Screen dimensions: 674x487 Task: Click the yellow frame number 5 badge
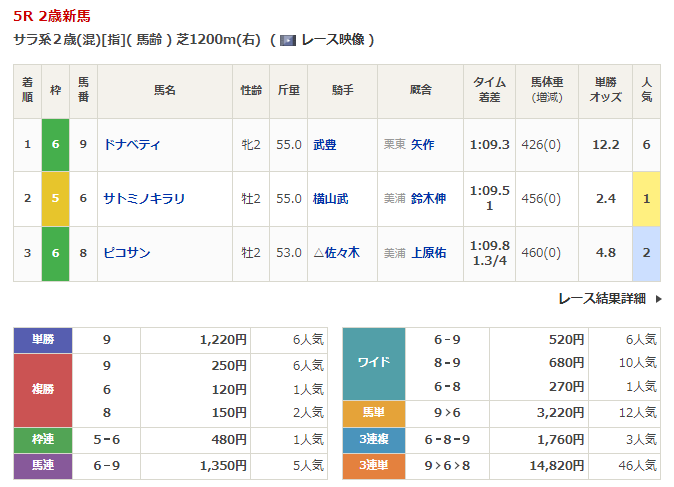coord(55,199)
